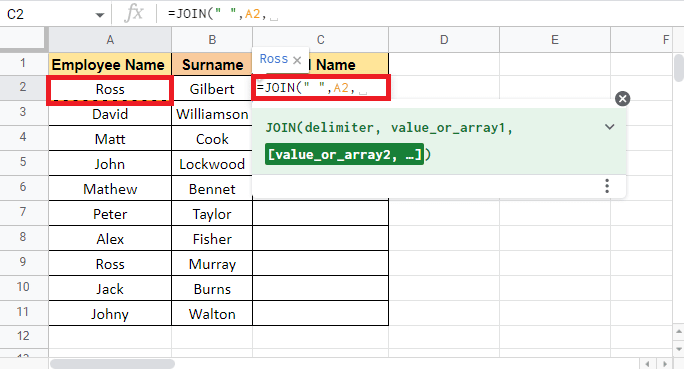
Task: Select row 11 header
Action: [x=23, y=312]
